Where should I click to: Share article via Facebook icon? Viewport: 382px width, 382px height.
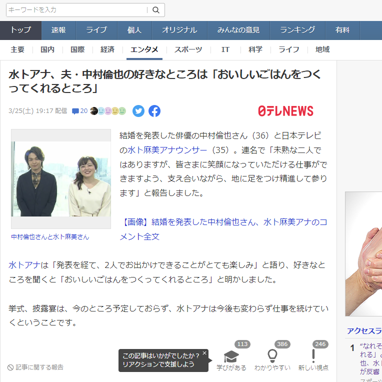(154, 111)
